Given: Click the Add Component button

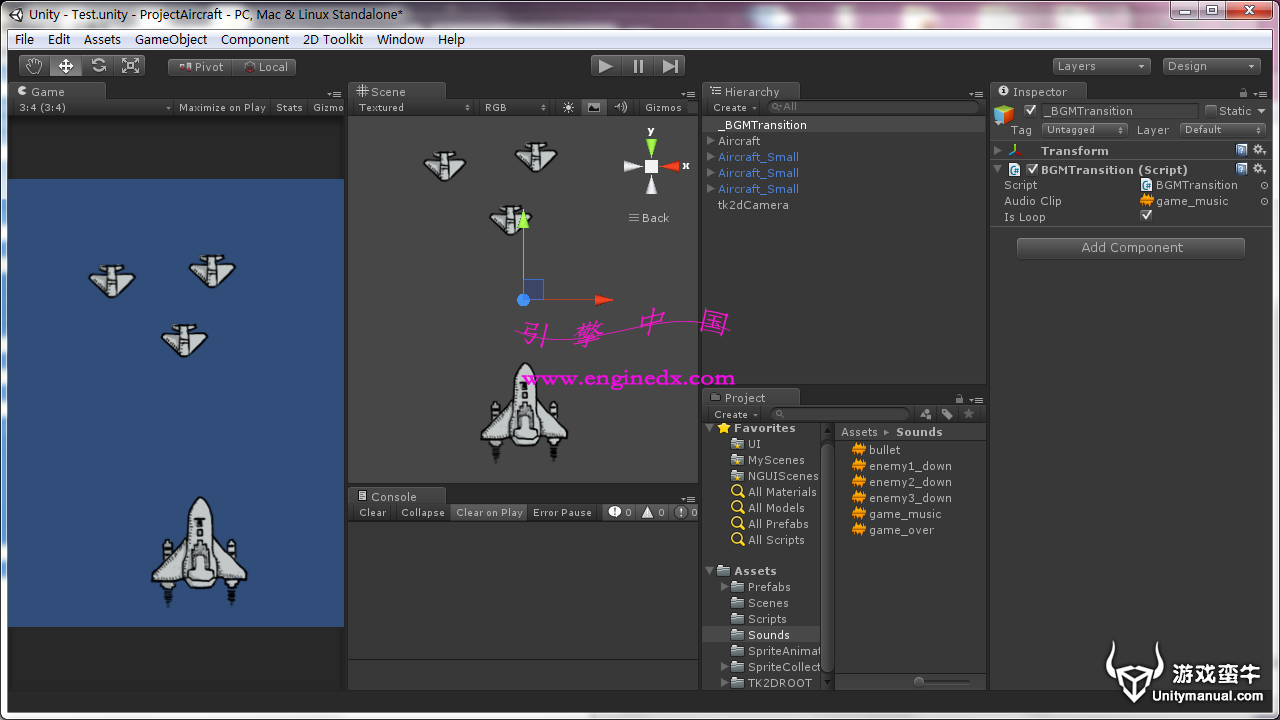Looking at the screenshot, I should (1131, 248).
